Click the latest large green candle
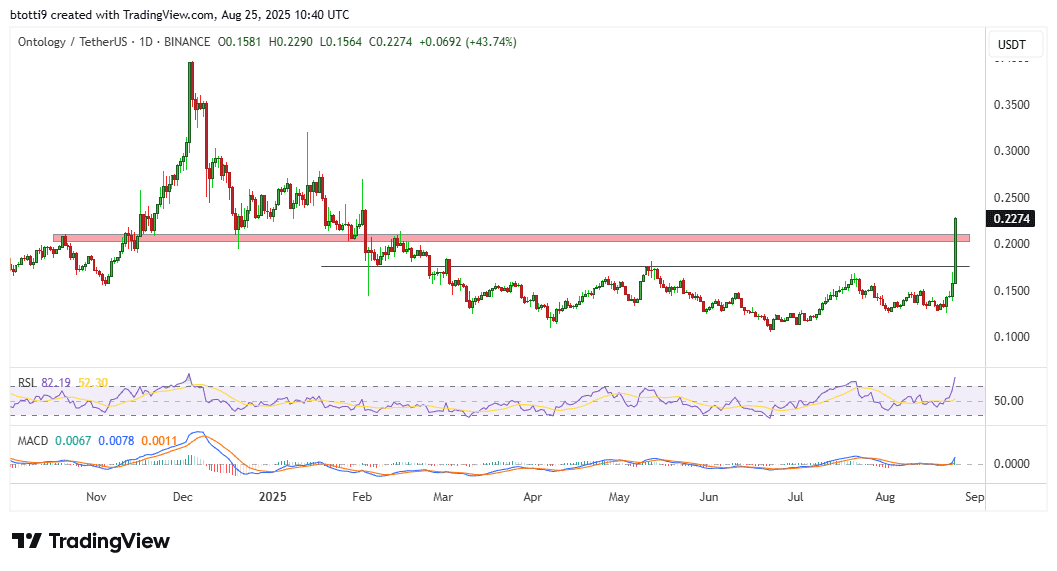Screen dimensions: 1057x571 (957, 245)
